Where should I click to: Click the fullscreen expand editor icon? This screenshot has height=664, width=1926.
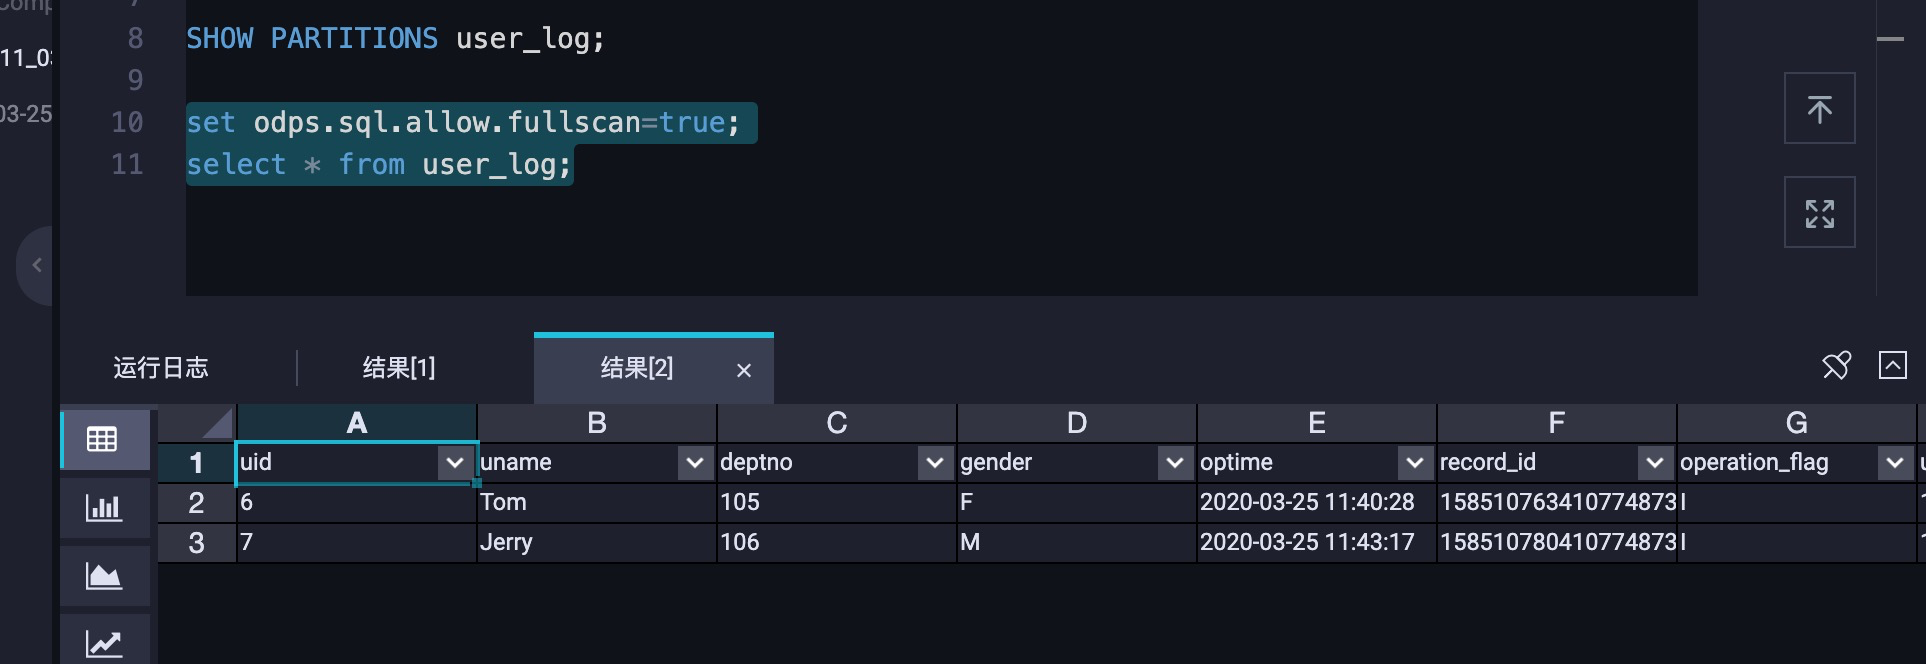pyautogui.click(x=1819, y=213)
